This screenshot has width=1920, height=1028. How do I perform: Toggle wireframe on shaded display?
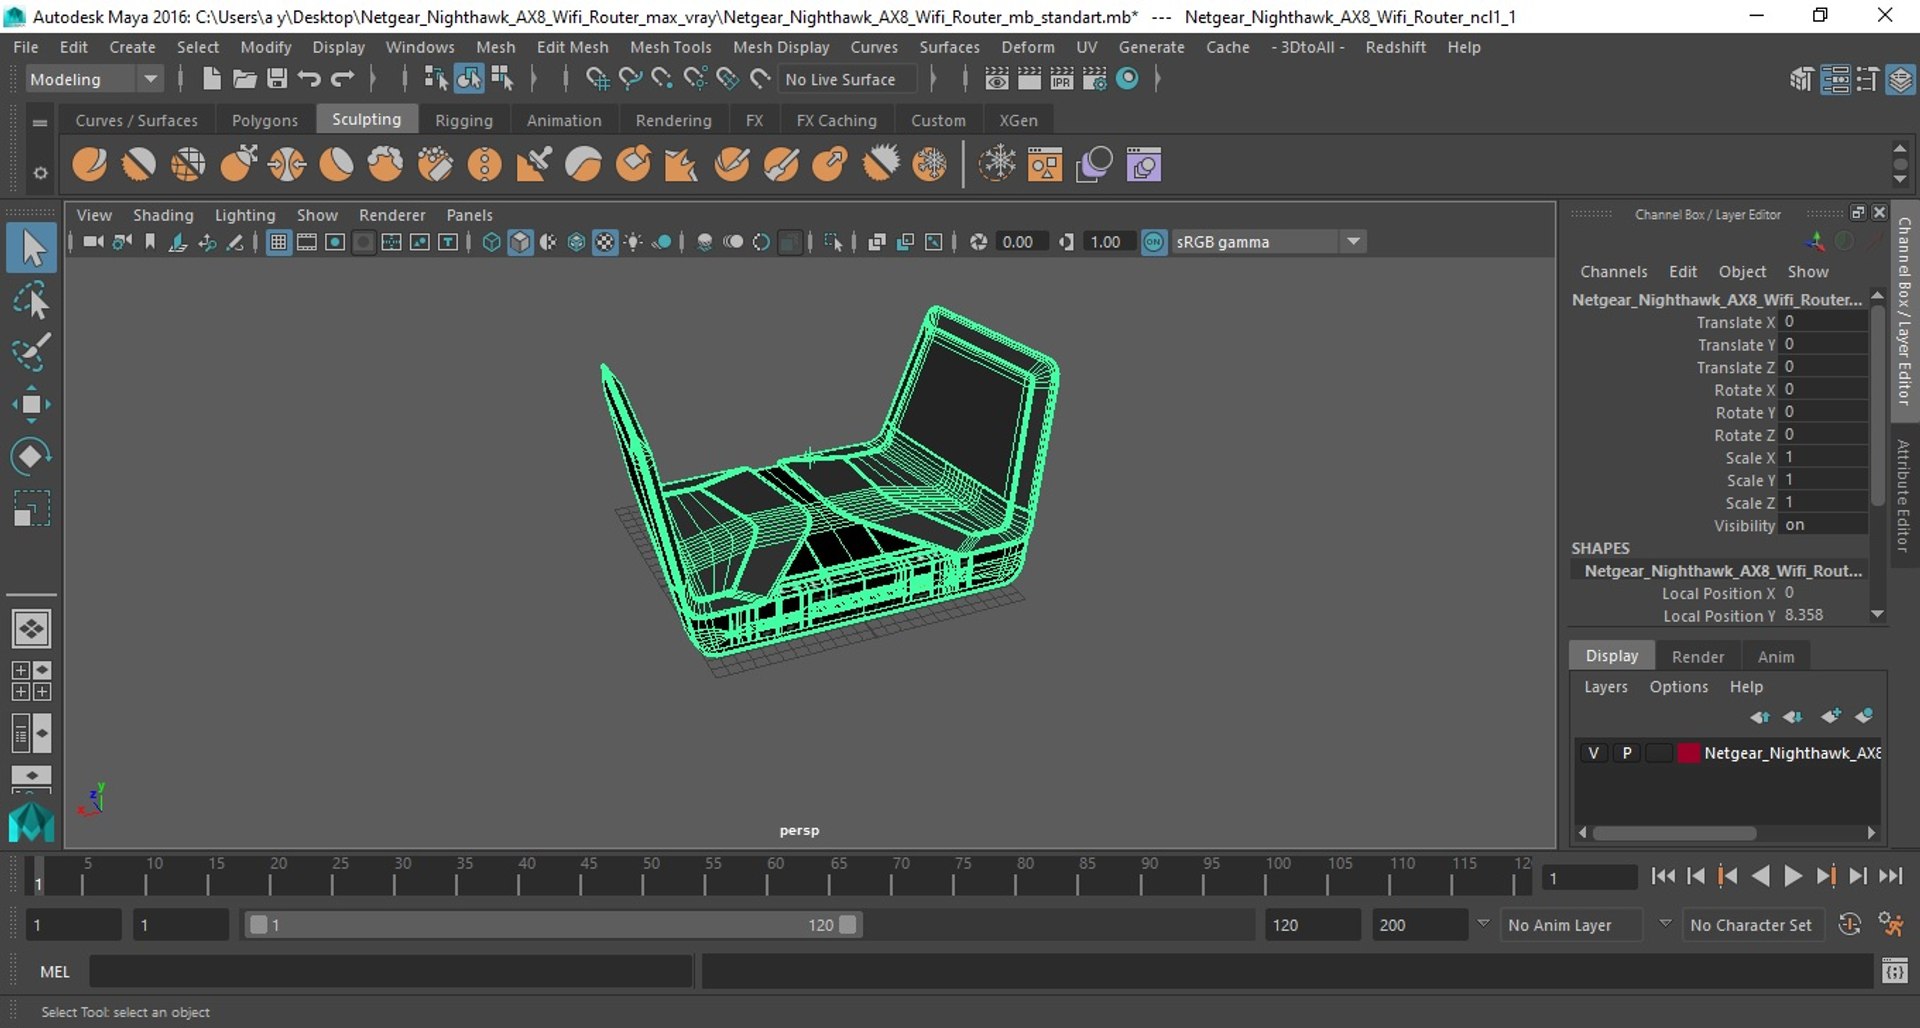point(576,242)
